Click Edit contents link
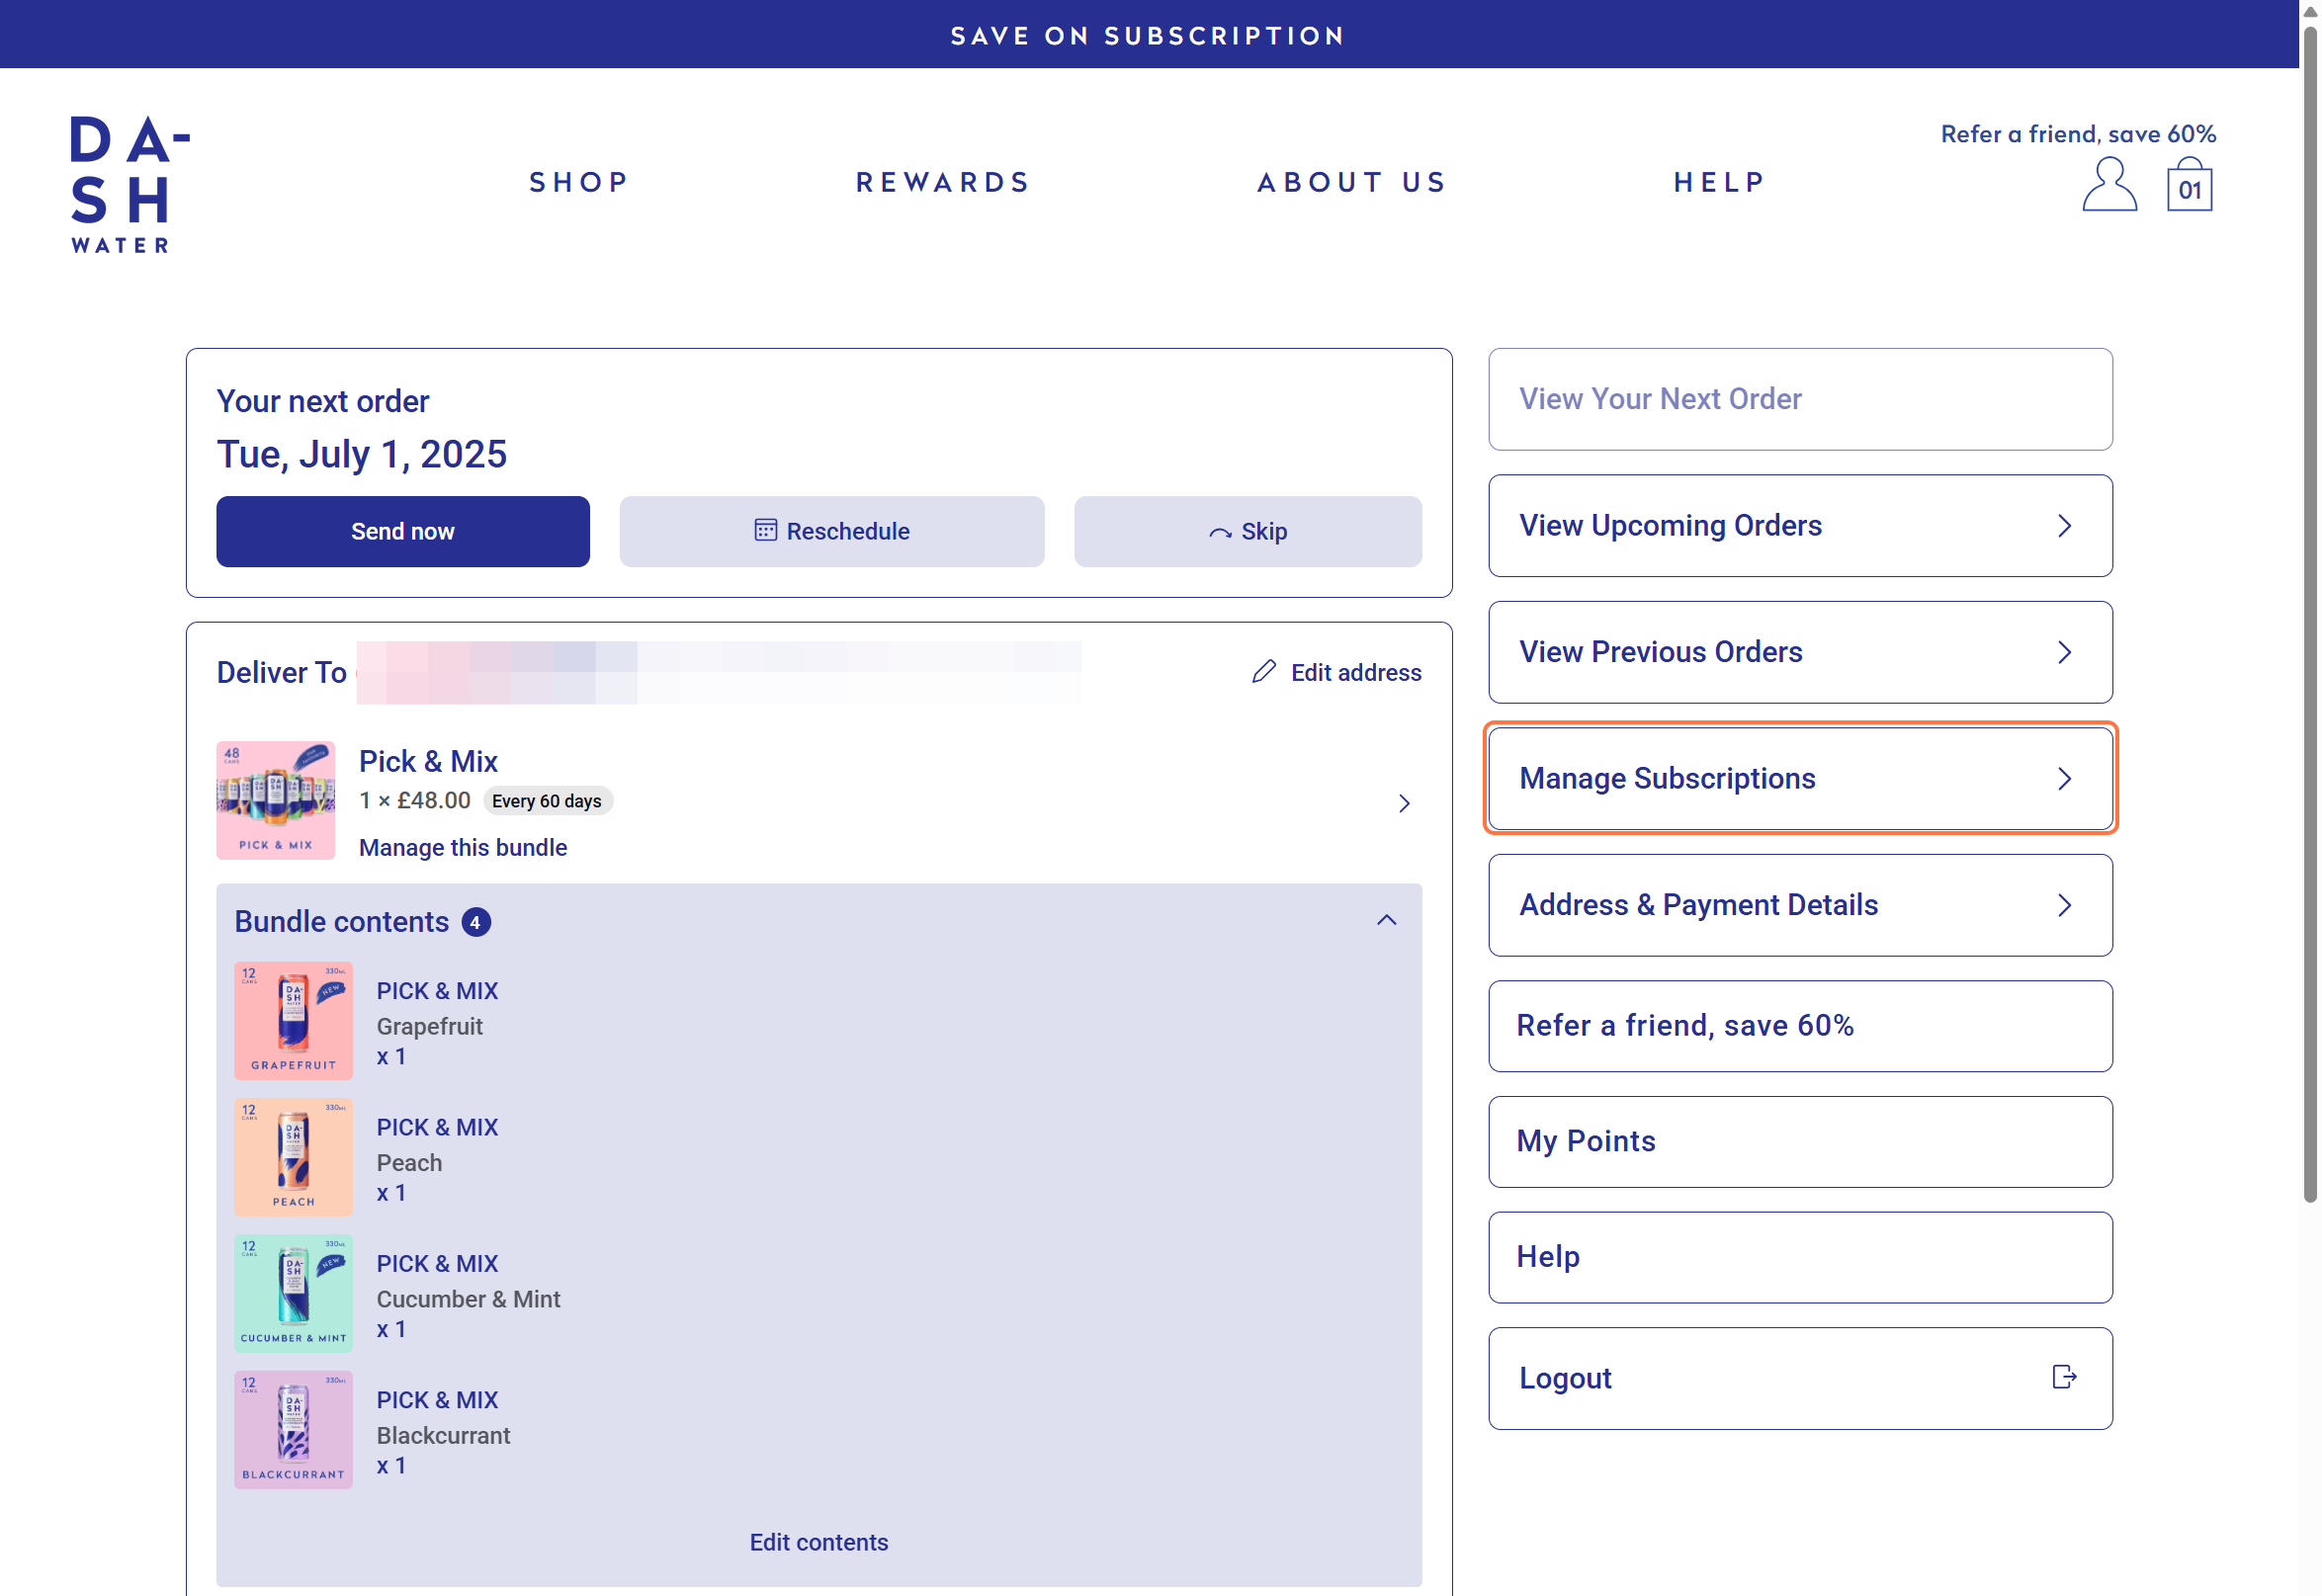Image resolution: width=2322 pixels, height=1596 pixels. pos(818,1541)
